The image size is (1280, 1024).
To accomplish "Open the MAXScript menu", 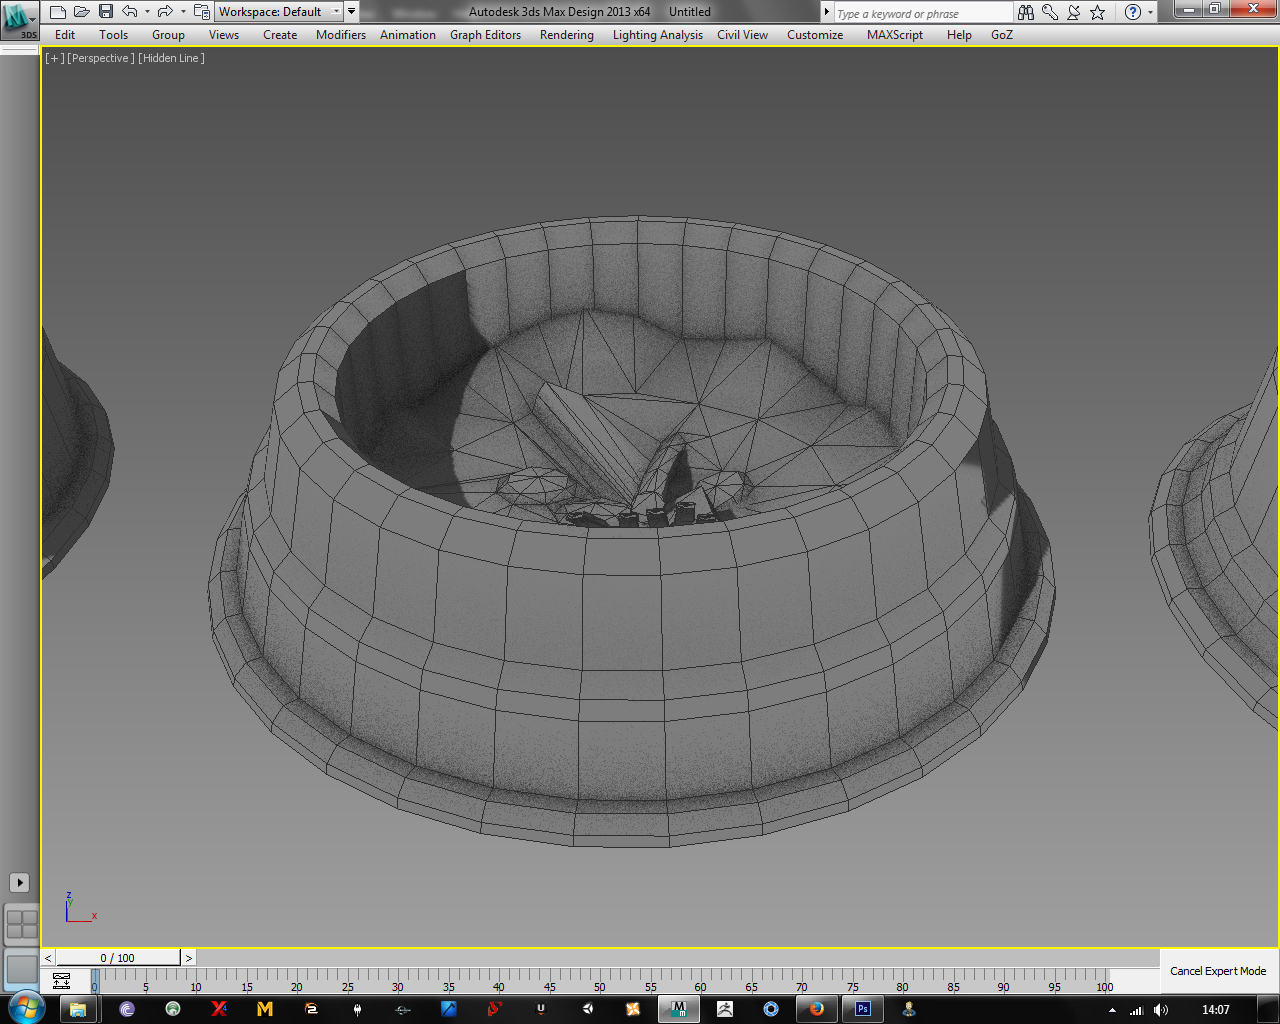I will [895, 35].
